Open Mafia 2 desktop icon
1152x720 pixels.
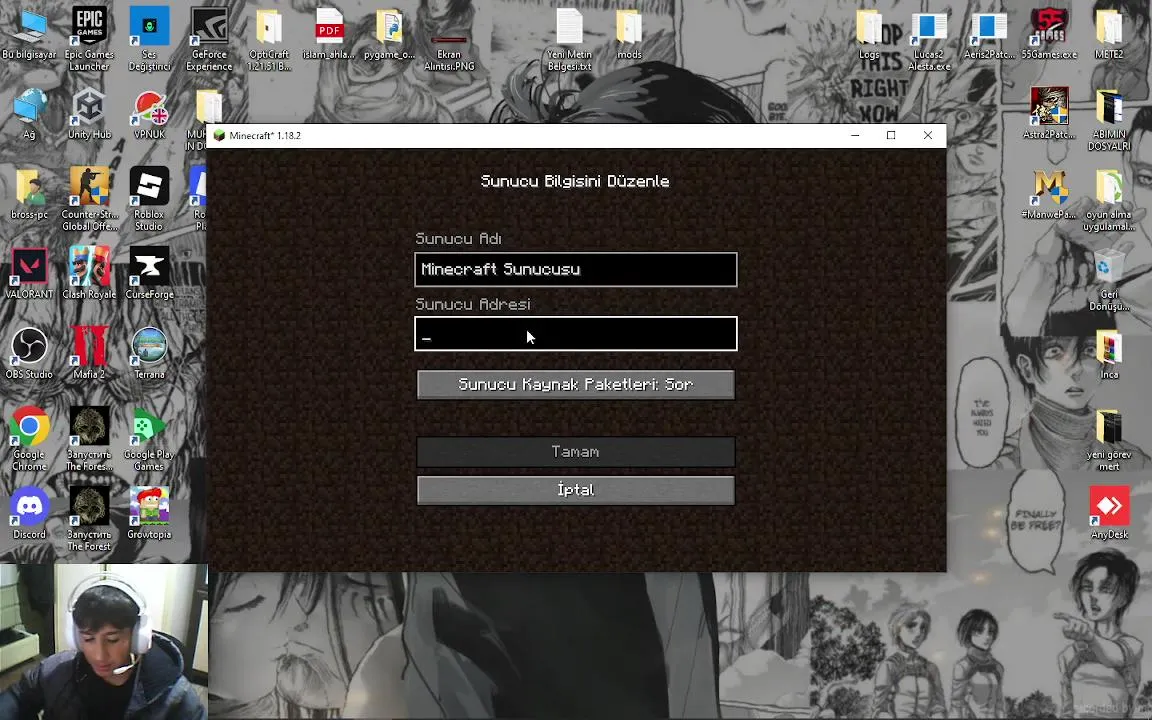(x=89, y=353)
